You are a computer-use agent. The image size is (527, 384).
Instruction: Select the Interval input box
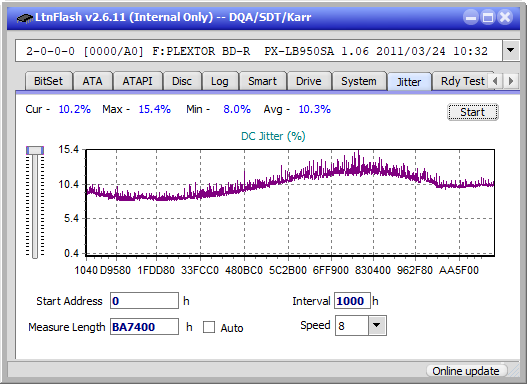pos(352,300)
